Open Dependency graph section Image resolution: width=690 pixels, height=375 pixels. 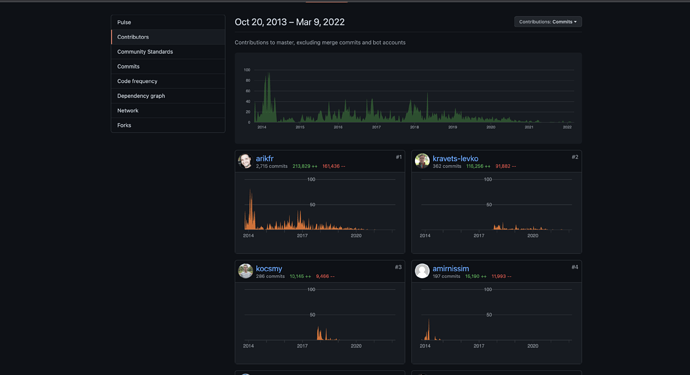(168, 96)
